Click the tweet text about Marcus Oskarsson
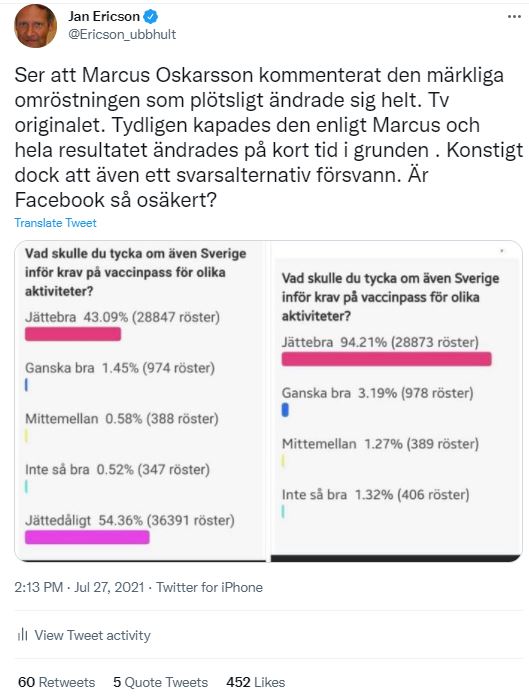This screenshot has height=699, width=529. pyautogui.click(x=268, y=138)
